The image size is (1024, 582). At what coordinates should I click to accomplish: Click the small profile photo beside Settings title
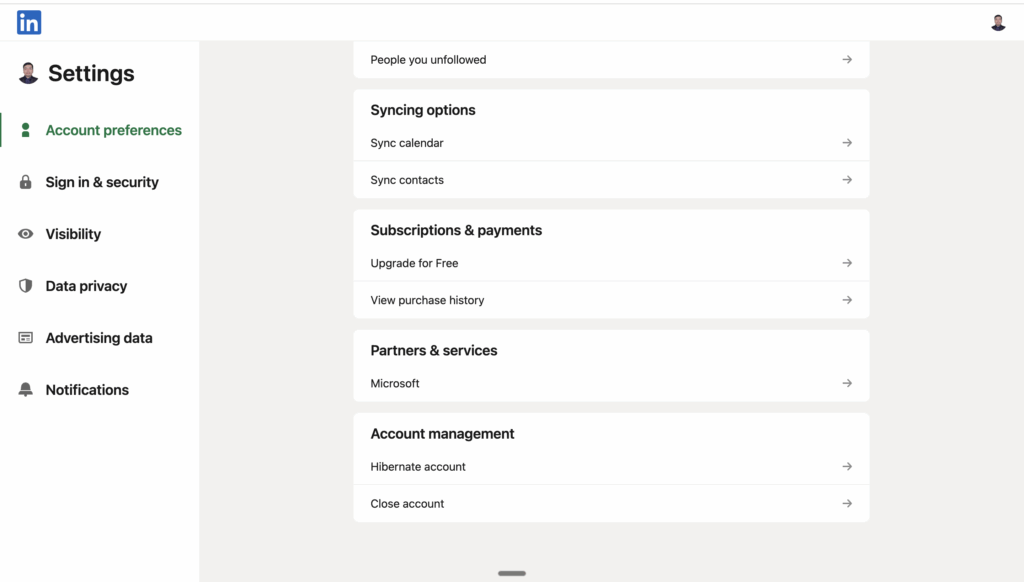[28, 73]
